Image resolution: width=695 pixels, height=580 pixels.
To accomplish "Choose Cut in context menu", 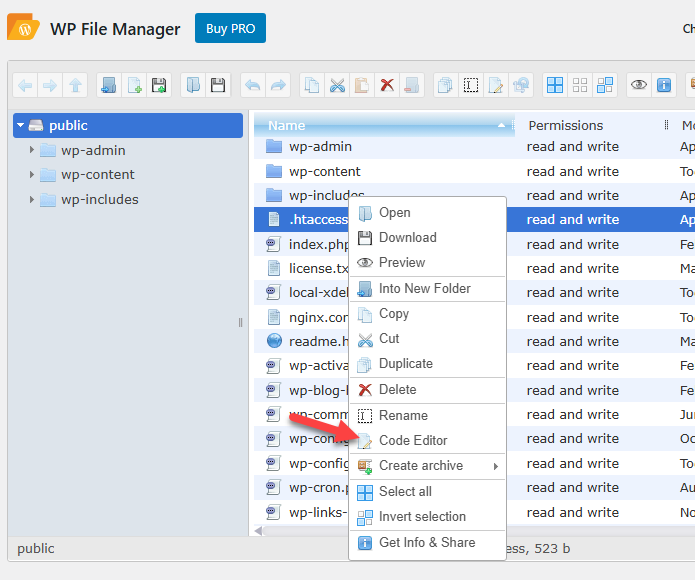I will pos(428,339).
